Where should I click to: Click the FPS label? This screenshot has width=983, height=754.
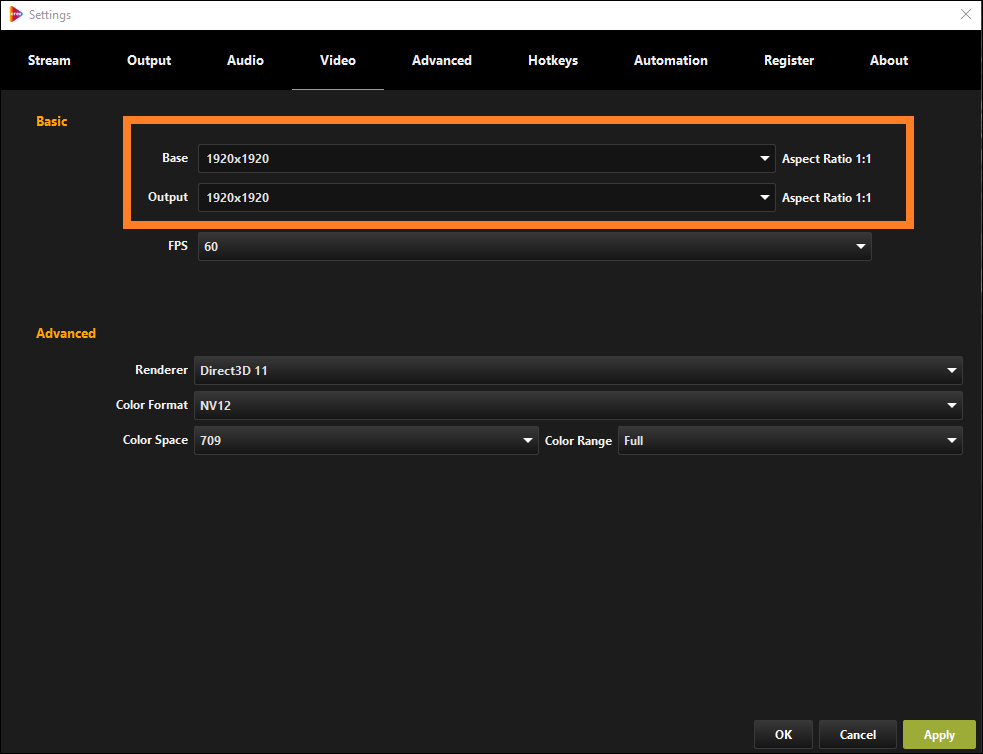point(177,246)
